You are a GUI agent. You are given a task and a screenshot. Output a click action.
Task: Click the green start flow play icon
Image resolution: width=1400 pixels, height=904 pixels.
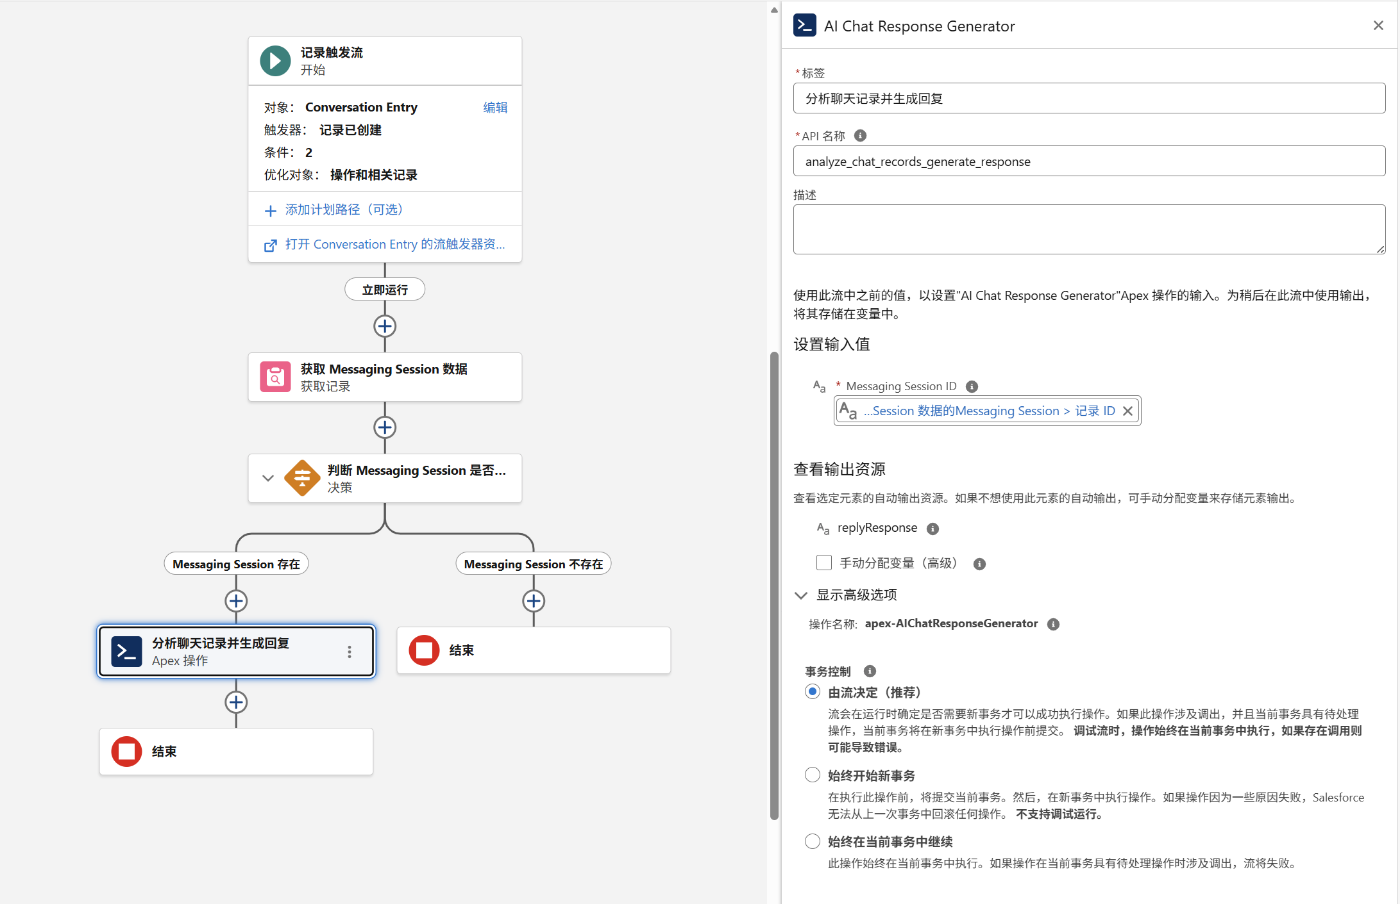[275, 61]
